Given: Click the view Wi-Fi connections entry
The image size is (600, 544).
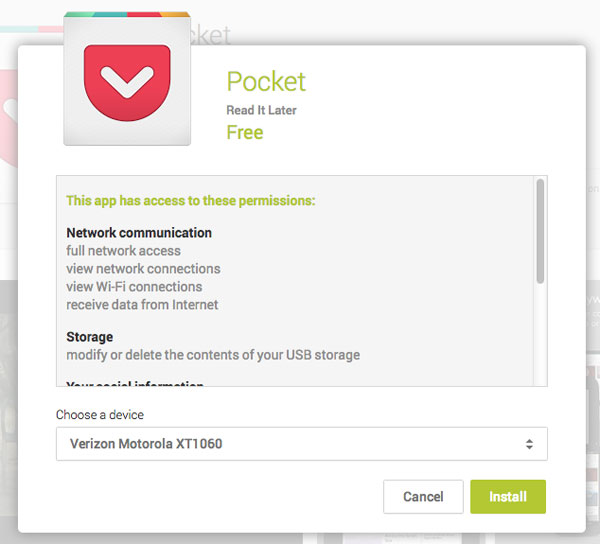Looking at the screenshot, I should 134,287.
